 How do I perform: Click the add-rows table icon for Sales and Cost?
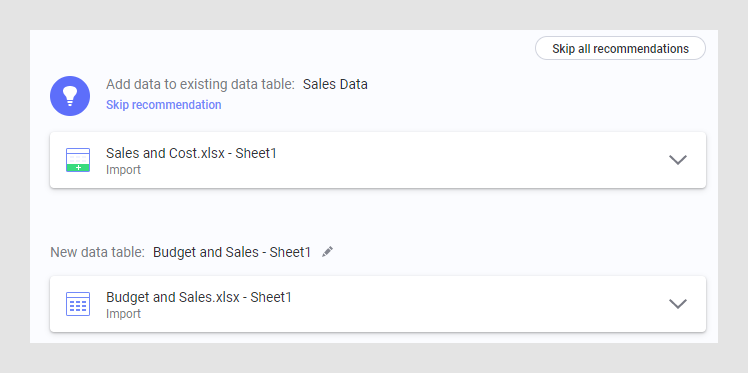(x=78, y=160)
